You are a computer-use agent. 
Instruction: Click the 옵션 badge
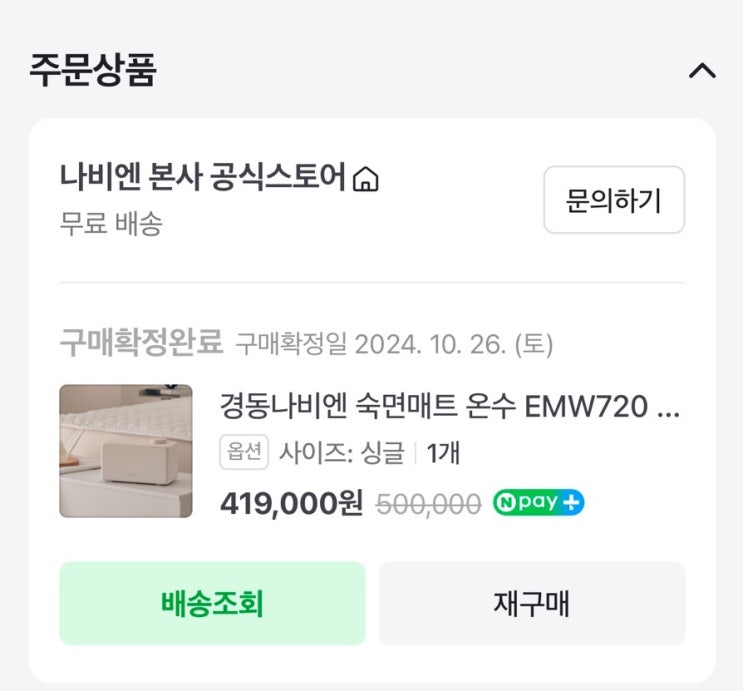tap(244, 453)
